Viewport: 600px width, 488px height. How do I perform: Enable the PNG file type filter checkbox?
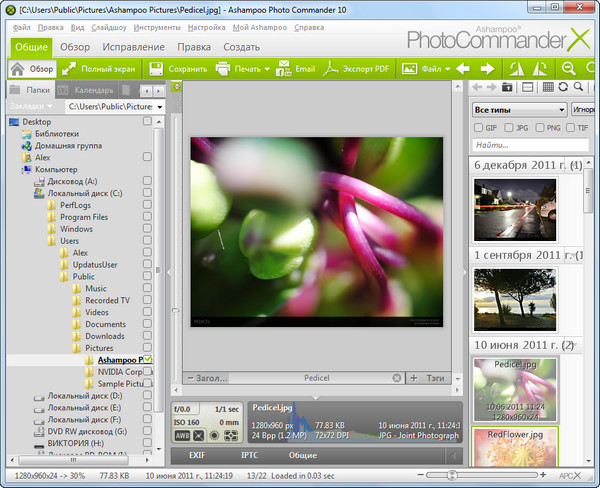tap(541, 128)
